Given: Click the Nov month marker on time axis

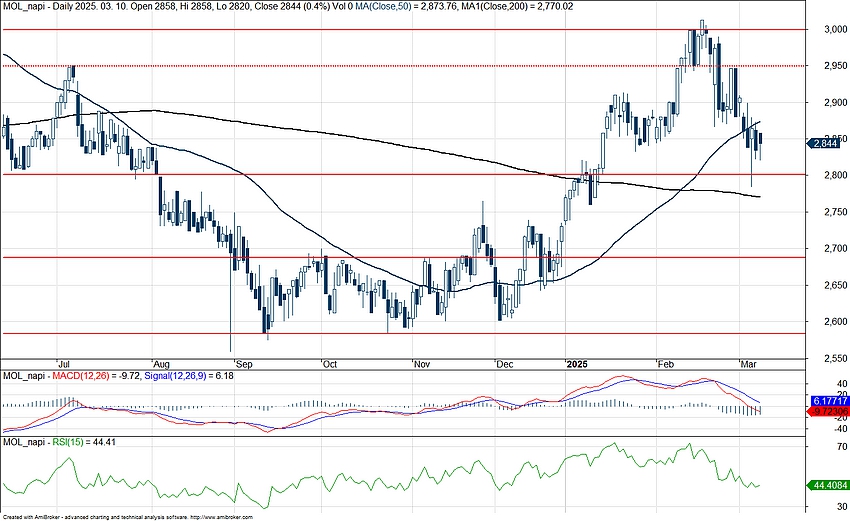Looking at the screenshot, I should [x=421, y=364].
